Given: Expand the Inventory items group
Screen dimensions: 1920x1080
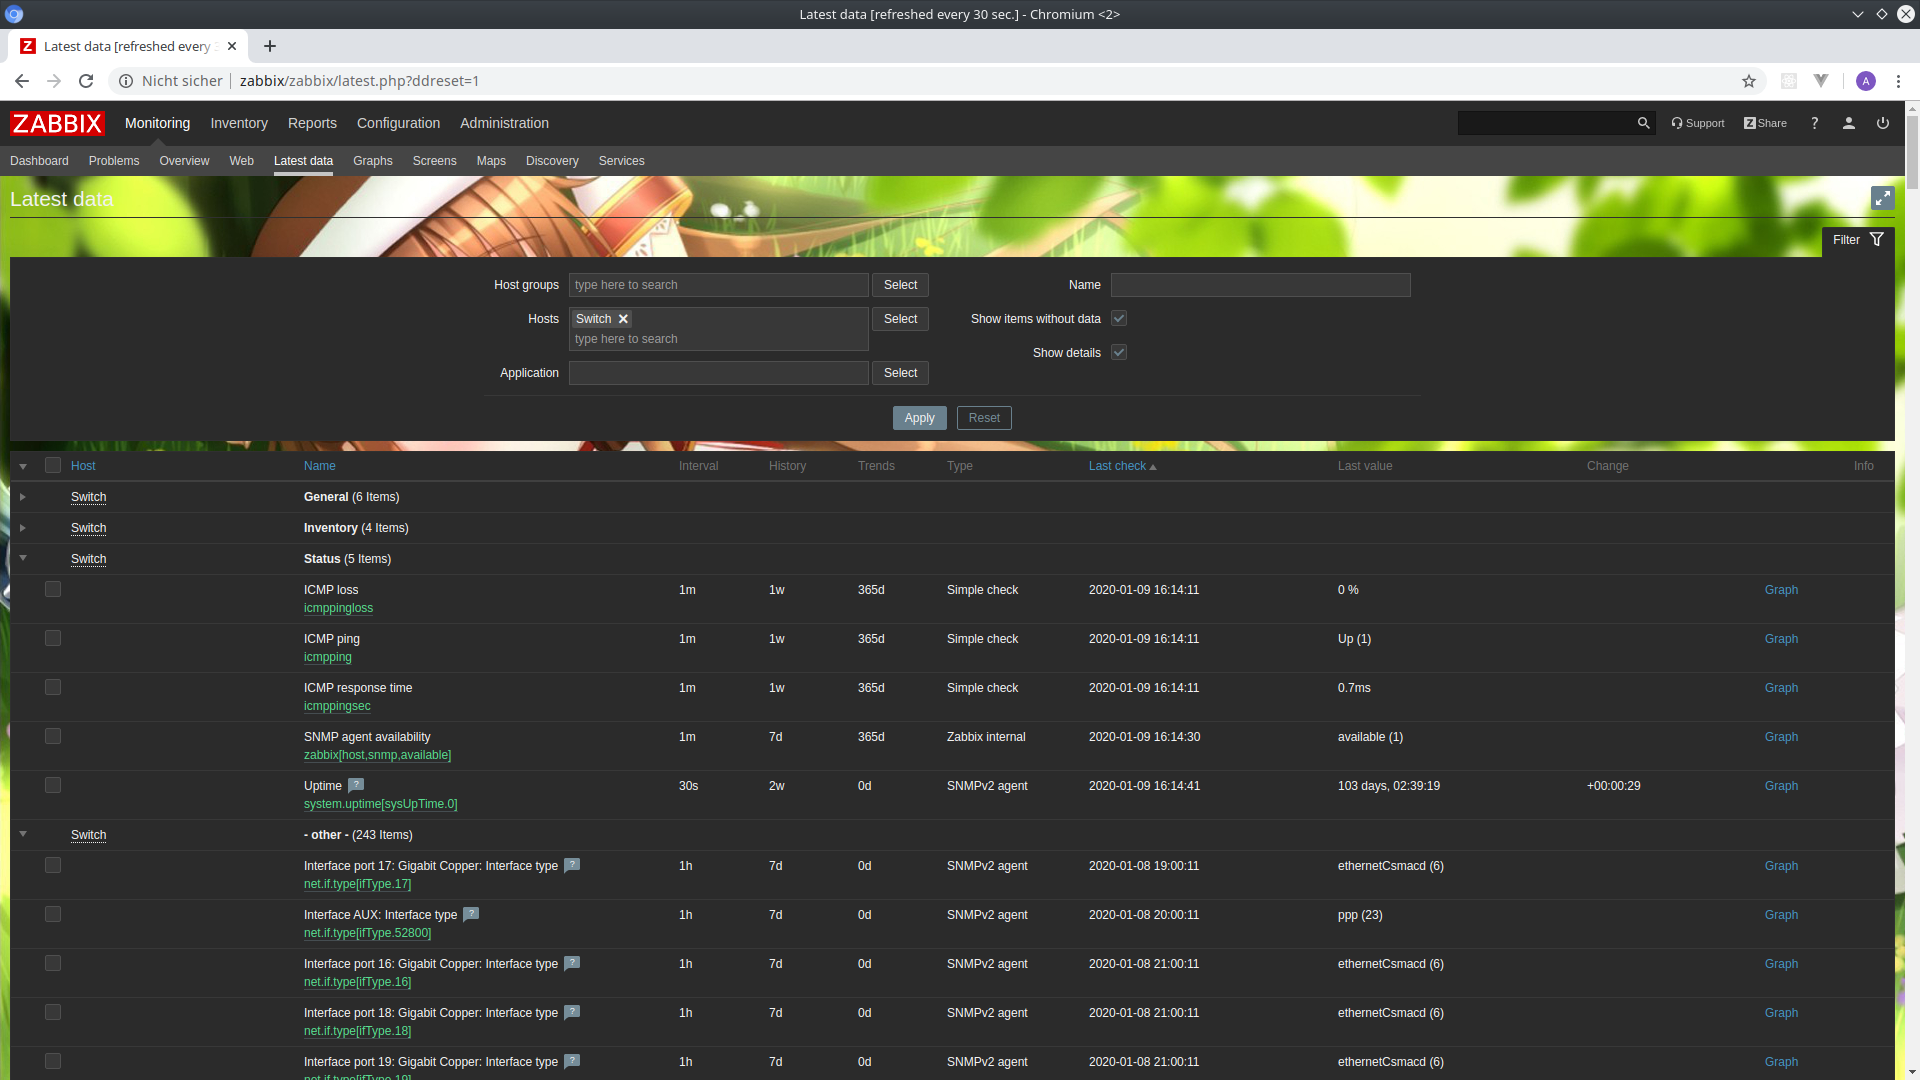Looking at the screenshot, I should point(23,528).
